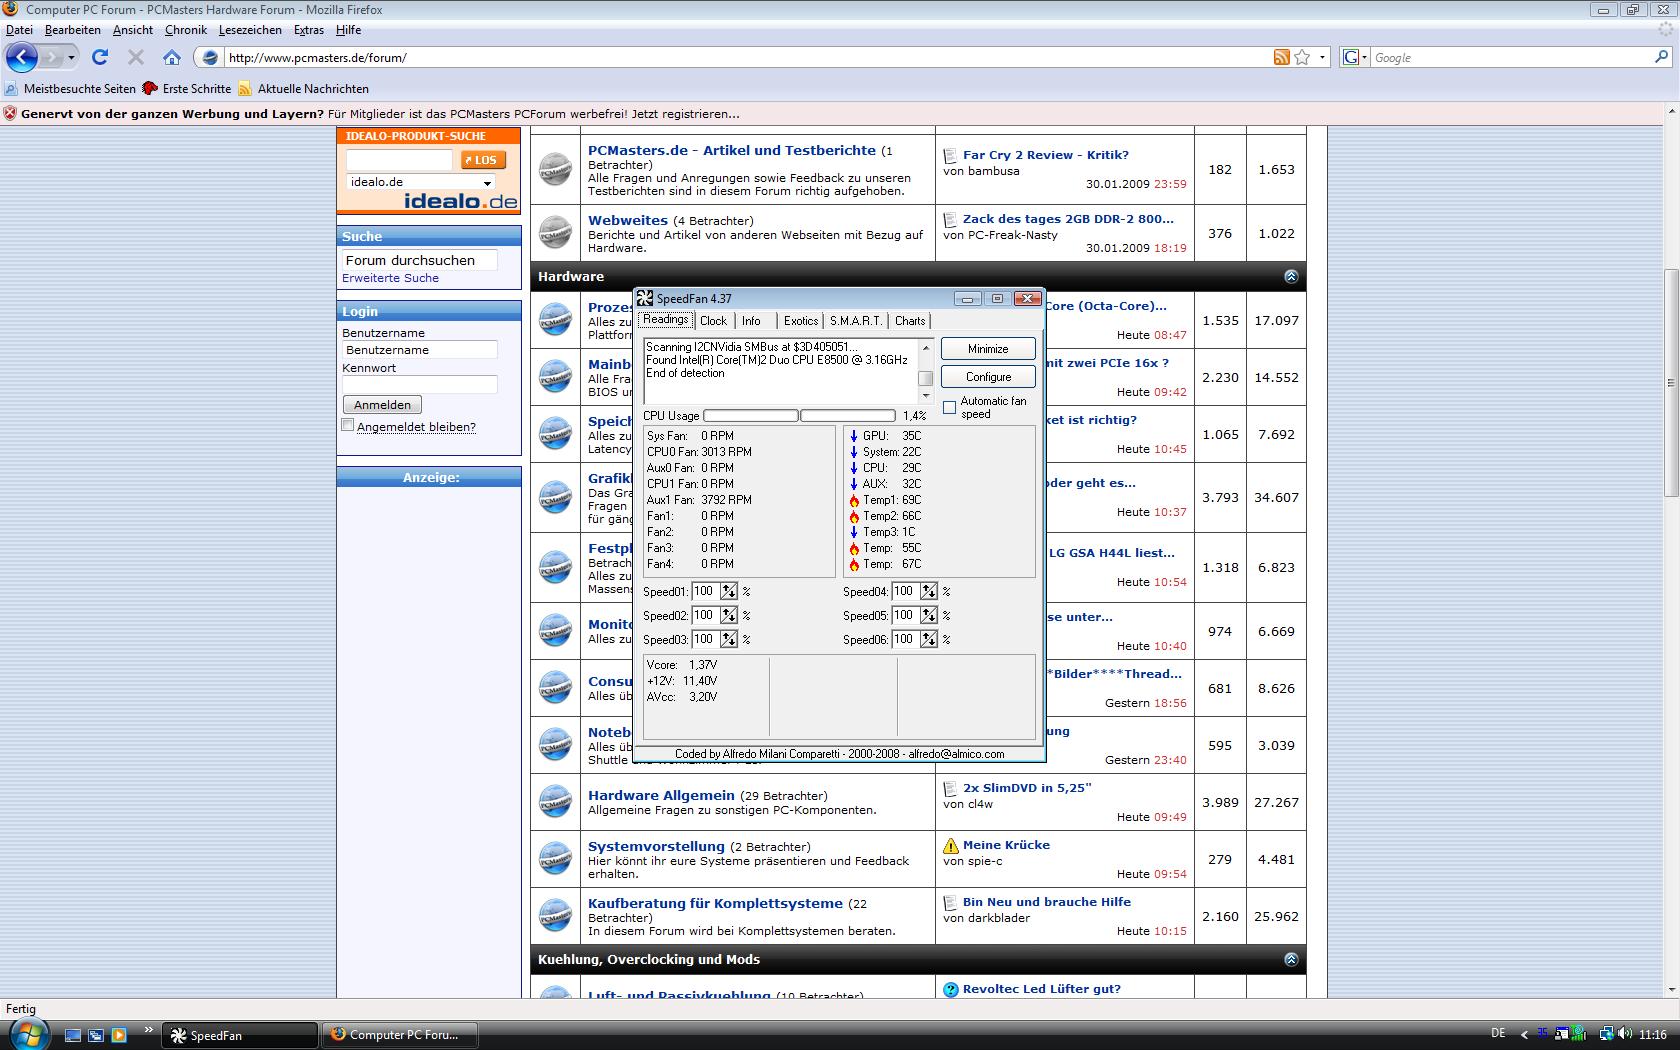Click the media player quick launch icon
This screenshot has height=1050, width=1680.
(x=119, y=1035)
